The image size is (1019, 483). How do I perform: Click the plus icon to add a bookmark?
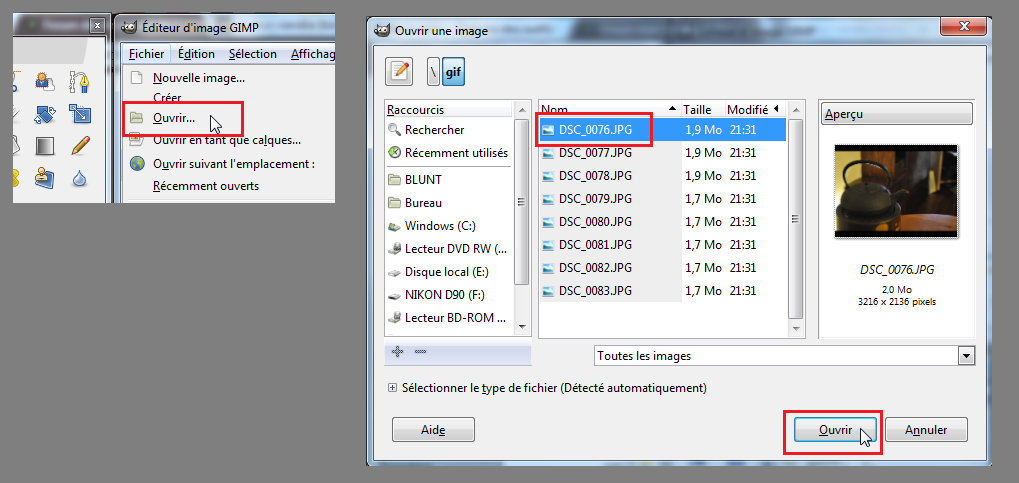click(397, 351)
